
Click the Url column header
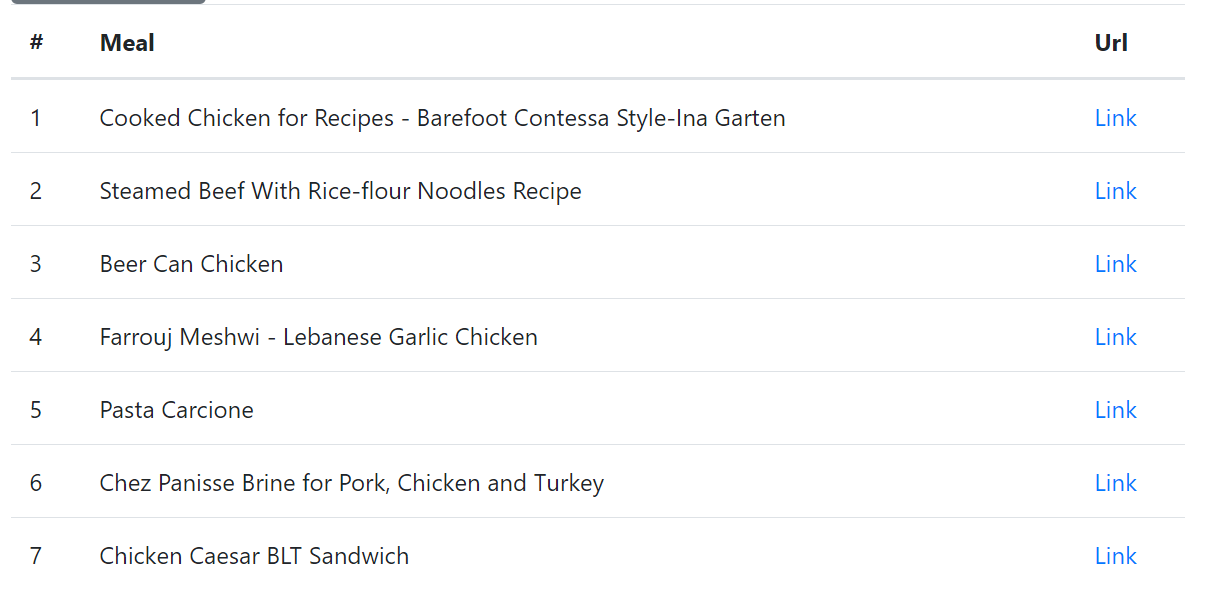click(x=1111, y=43)
